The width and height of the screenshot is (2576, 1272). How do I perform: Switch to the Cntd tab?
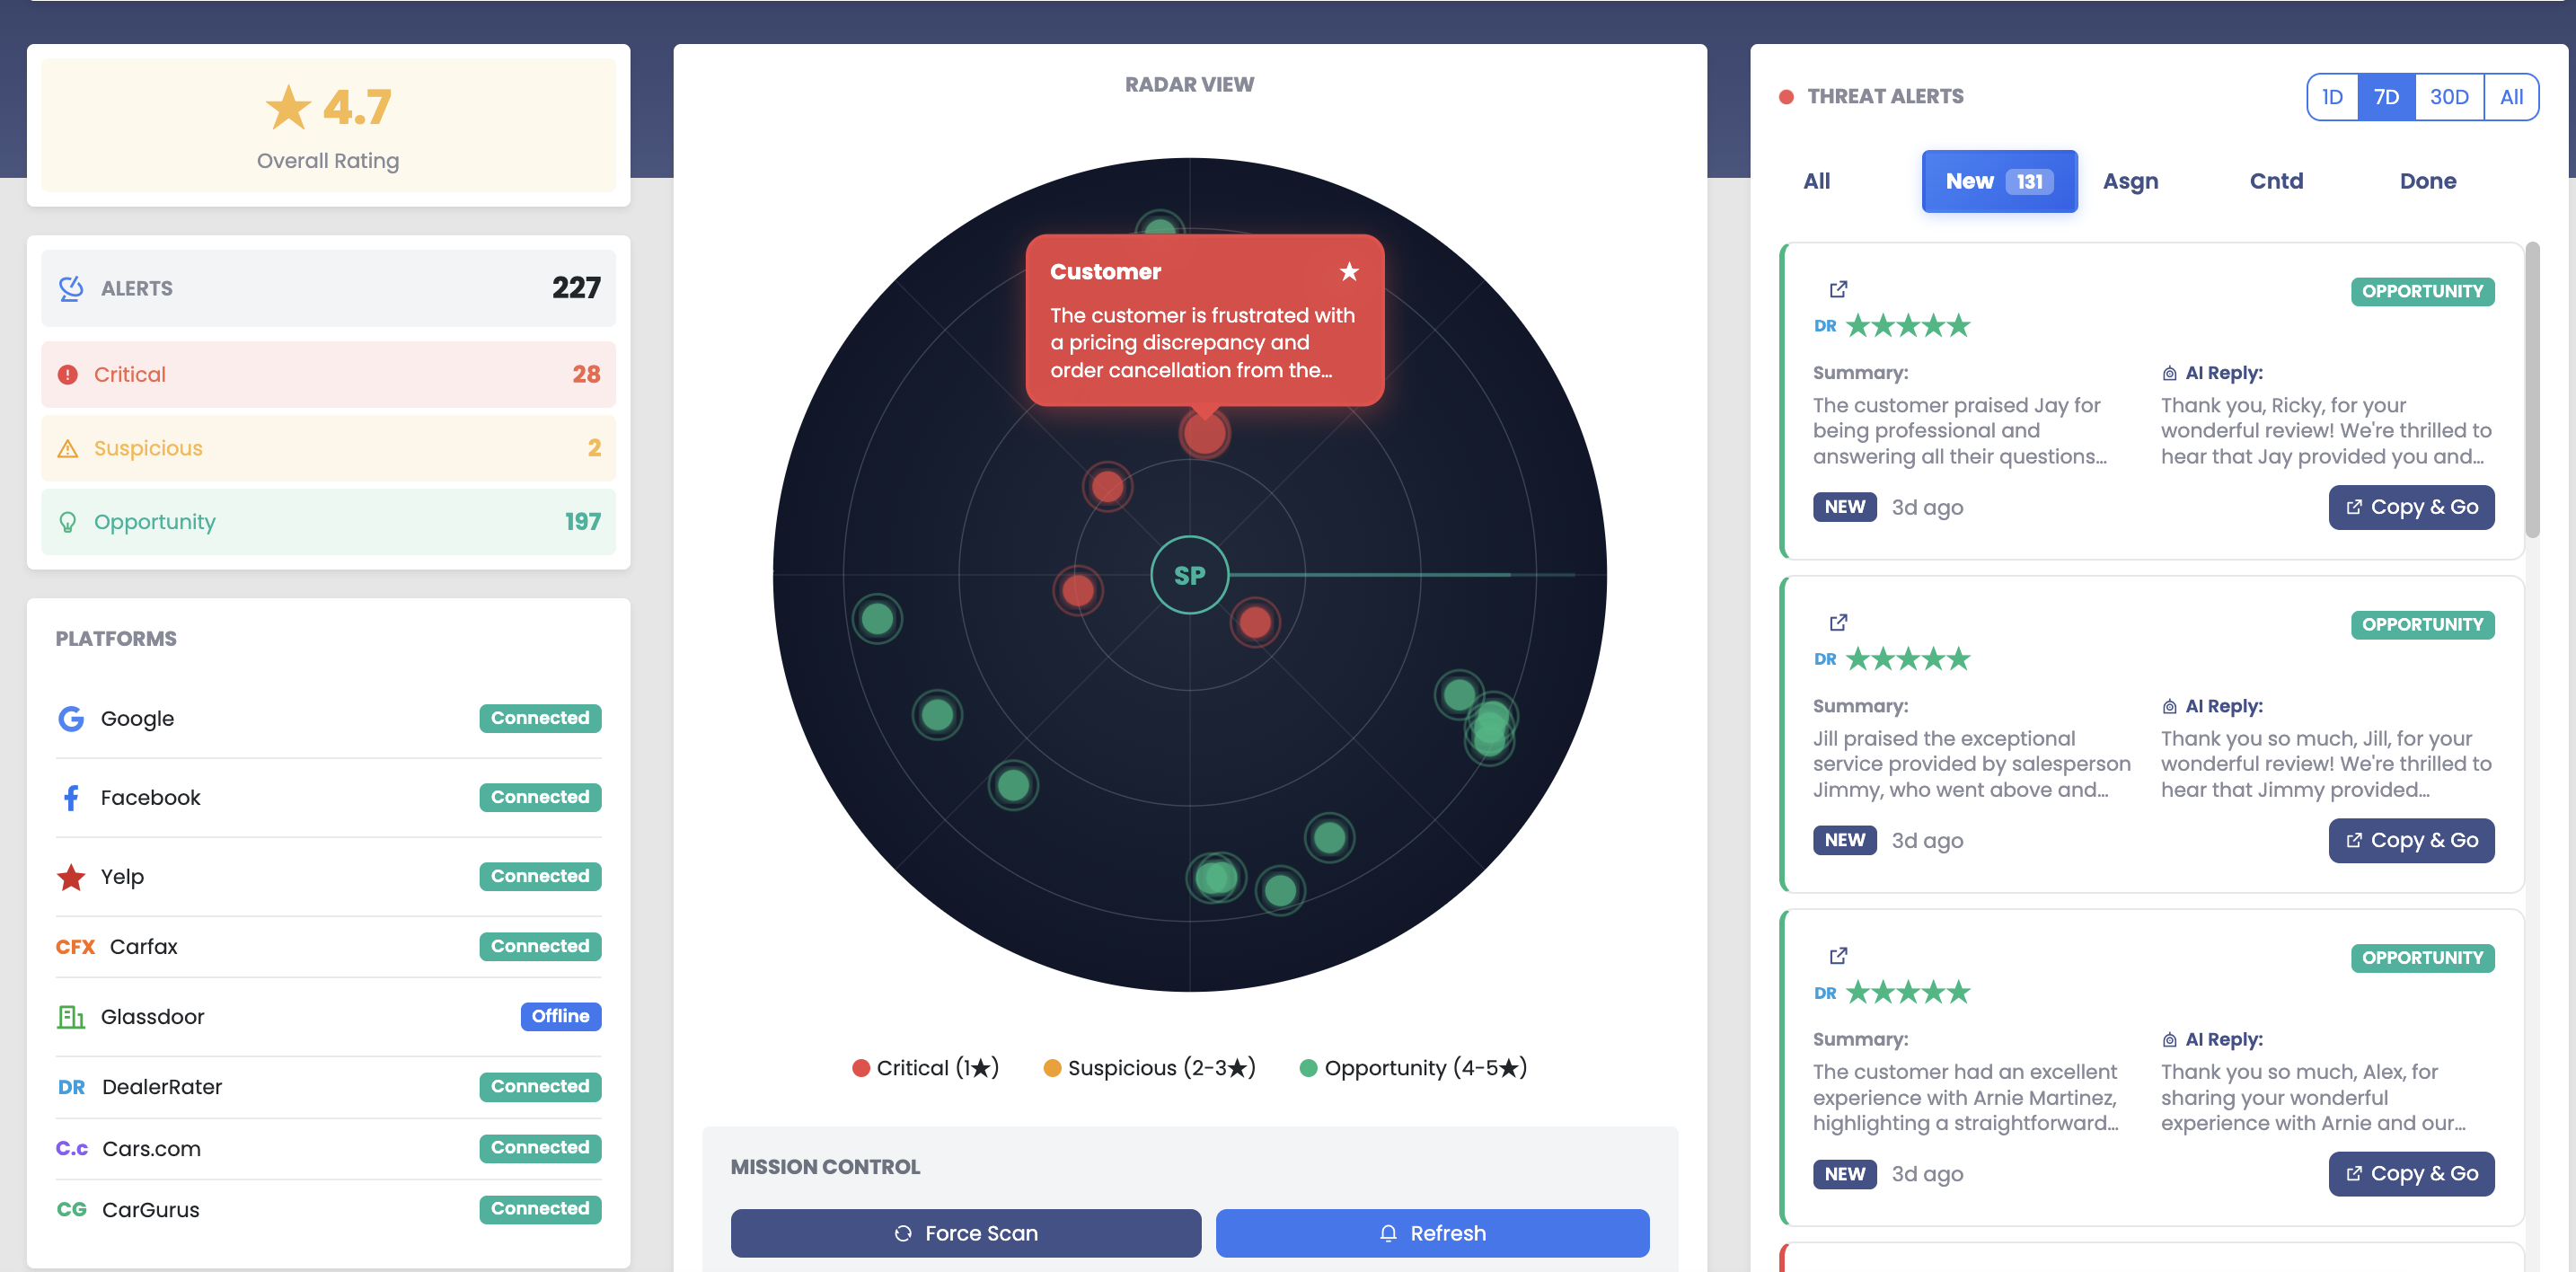[2276, 181]
